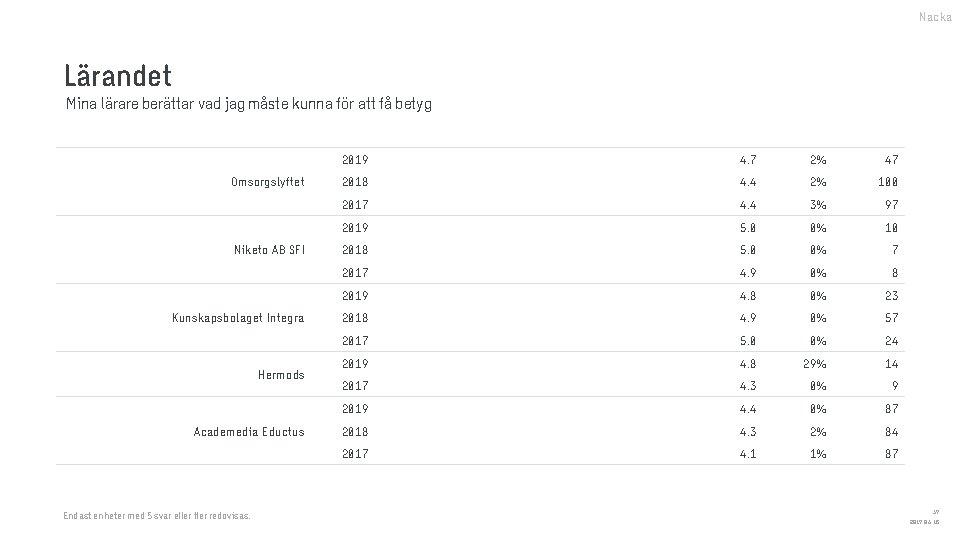Click the page number in the bottom corner
Image resolution: width=960 pixels, height=540 pixels.
(x=936, y=512)
